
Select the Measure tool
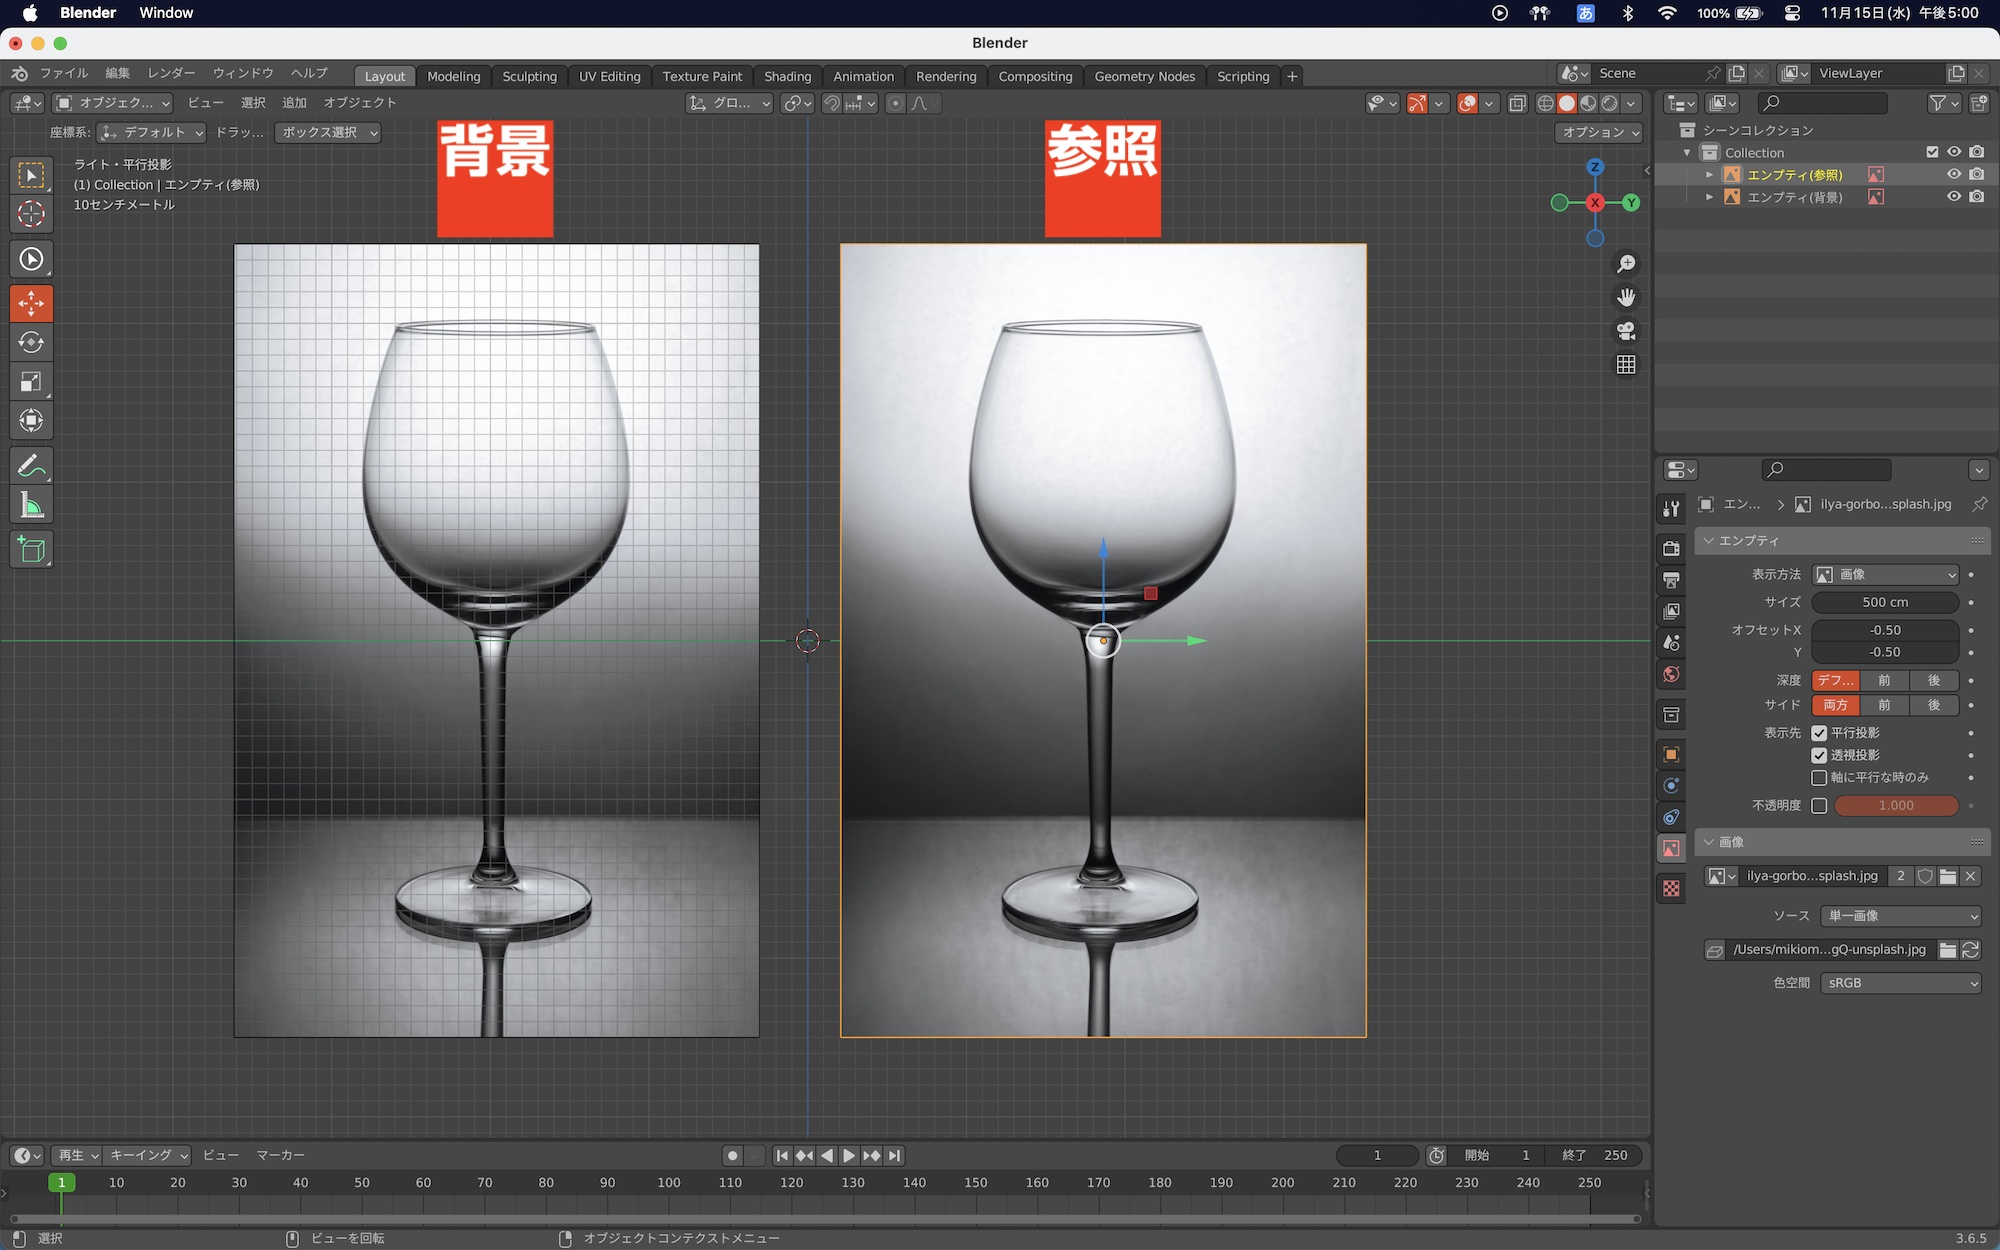[x=31, y=506]
